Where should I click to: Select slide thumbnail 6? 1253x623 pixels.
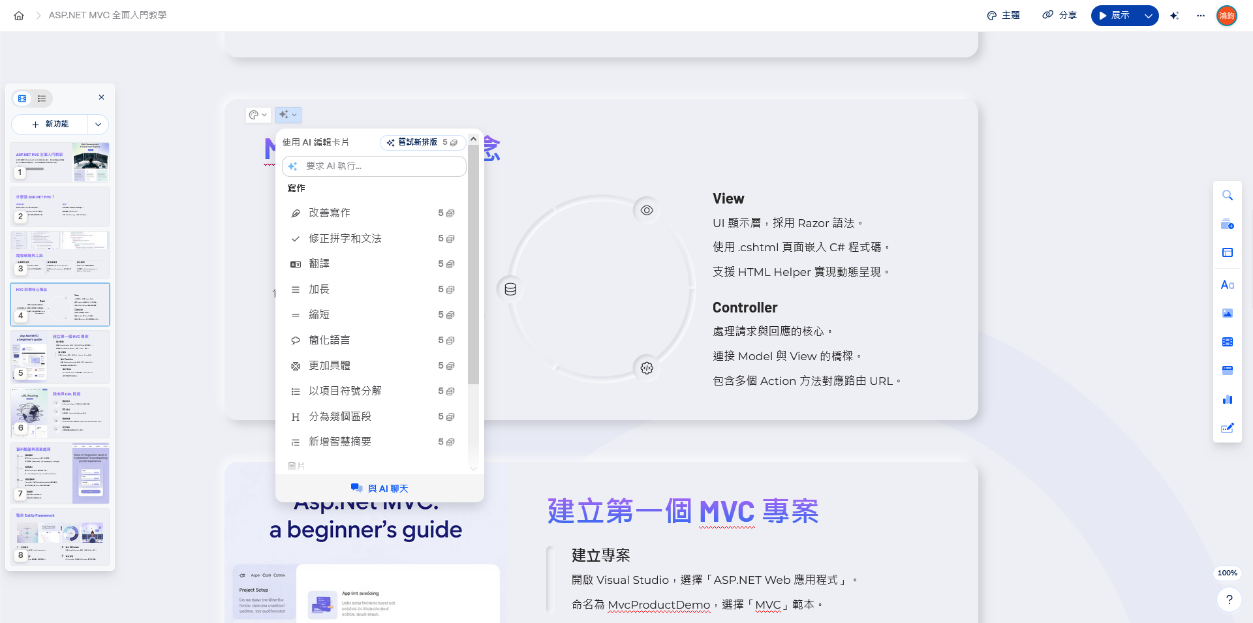coord(61,413)
